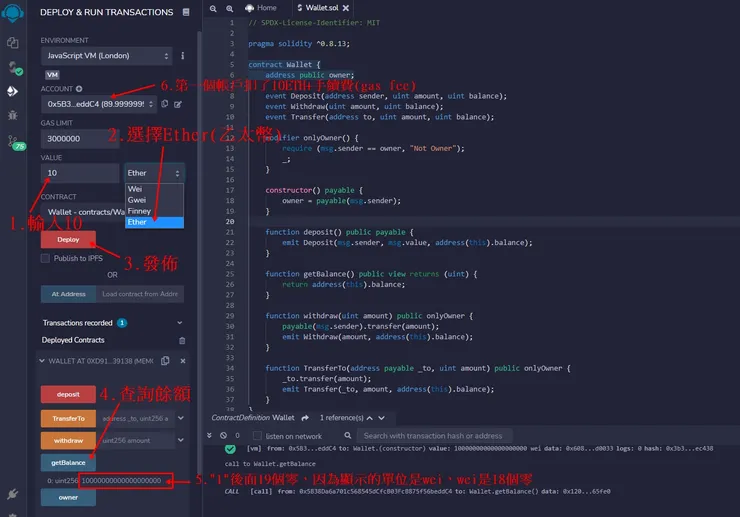Select Gwei from unit list
740x517 pixels.
[x=154, y=200]
